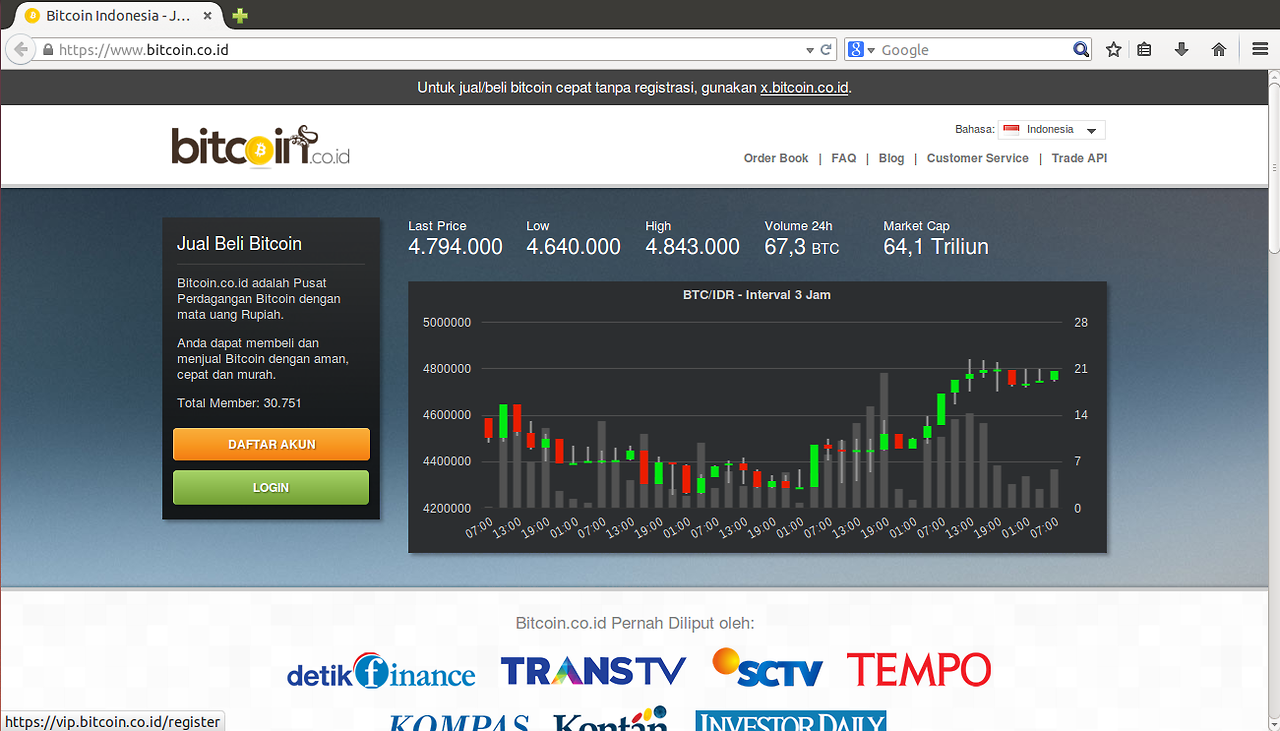Open the Firefox hamburger menu
Screen dimensions: 1280x731
pyautogui.click(x=1260, y=50)
